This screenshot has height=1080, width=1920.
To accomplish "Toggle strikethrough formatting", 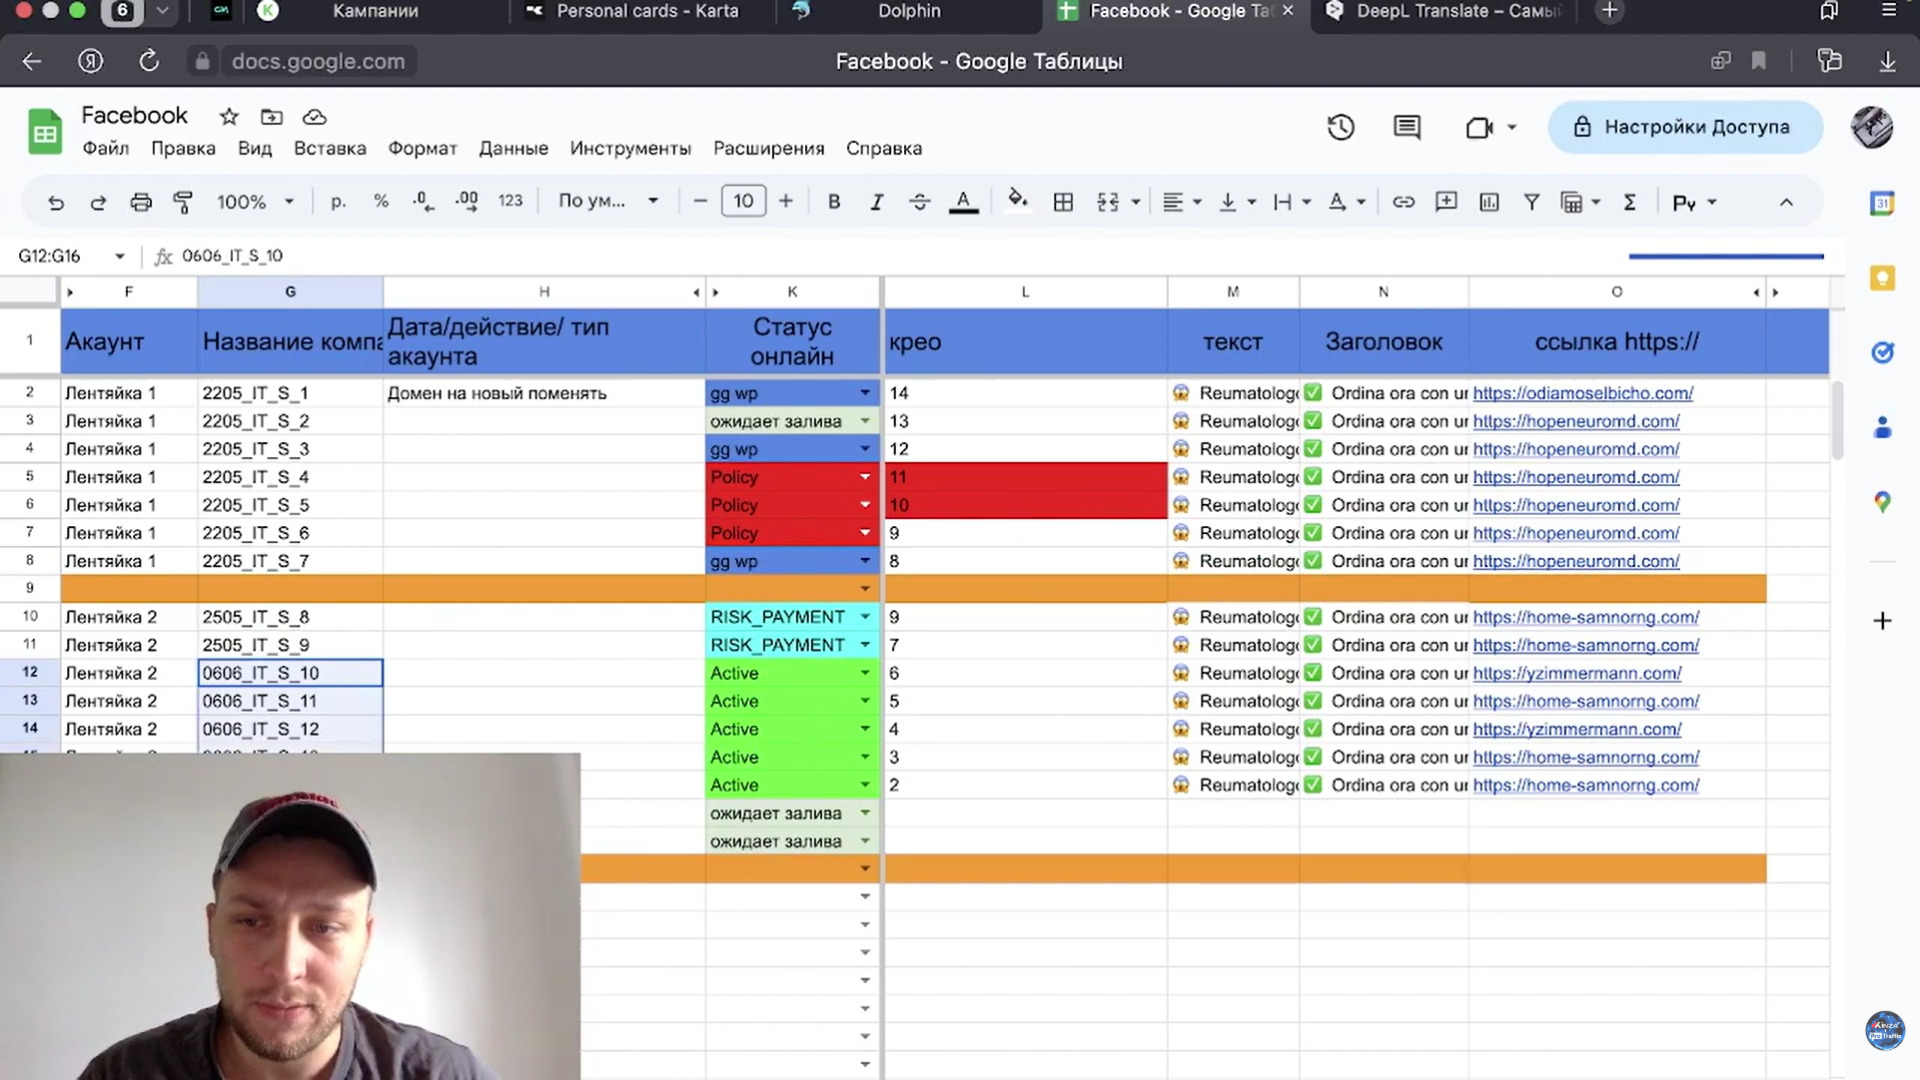I will [920, 202].
